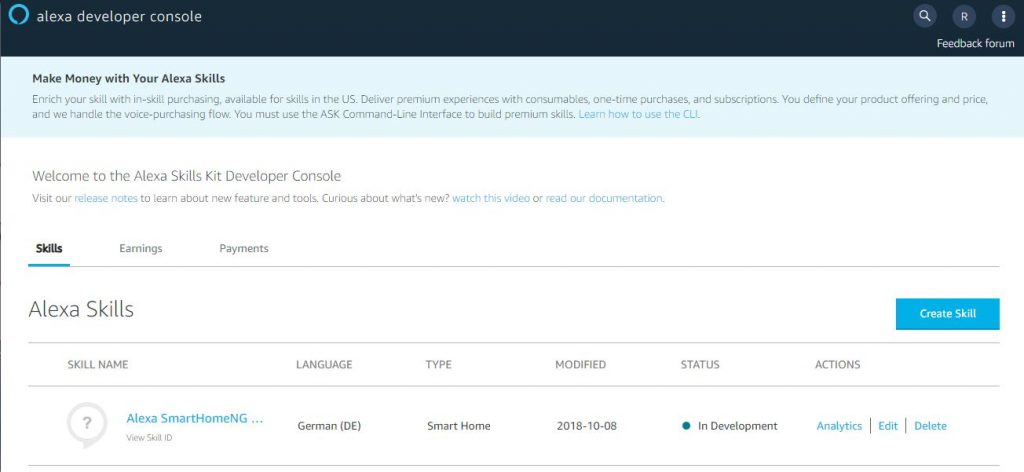Image resolution: width=1024 pixels, height=472 pixels.
Task: Click the TYPE column header
Action: (438, 364)
